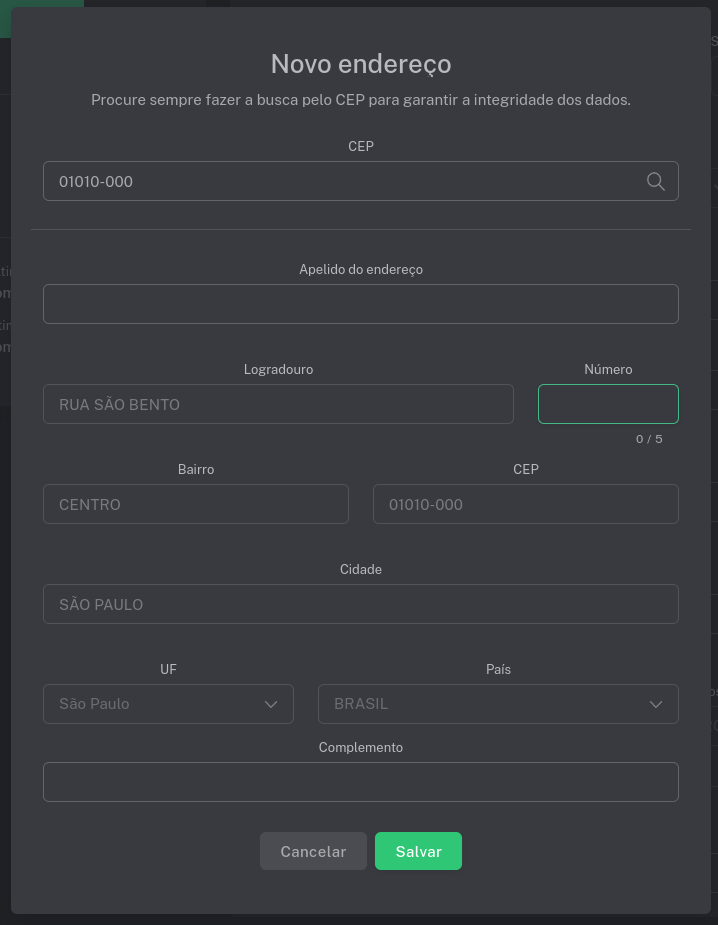Screen dimensions: 718x925
Task: Focus the empty Número input field
Action: coord(608,404)
